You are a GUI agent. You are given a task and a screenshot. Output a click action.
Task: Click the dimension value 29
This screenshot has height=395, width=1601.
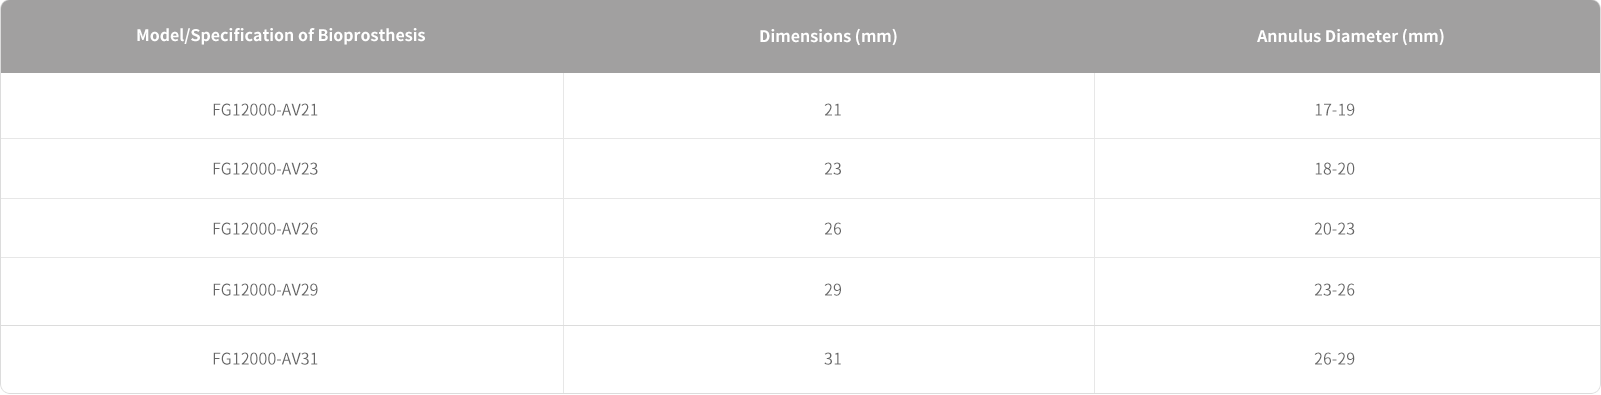pyautogui.click(x=833, y=290)
